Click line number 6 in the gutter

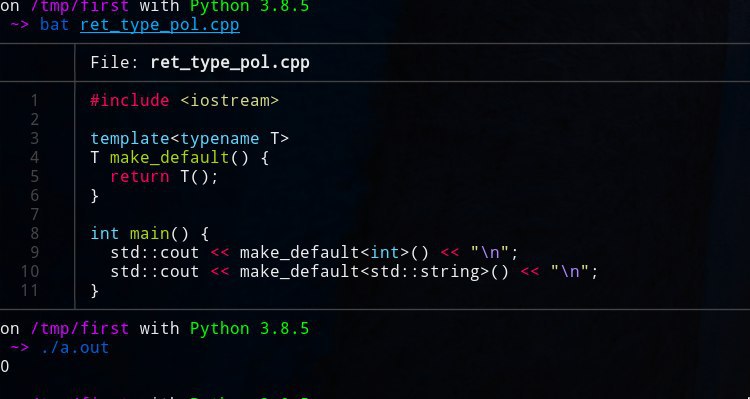pos(34,196)
